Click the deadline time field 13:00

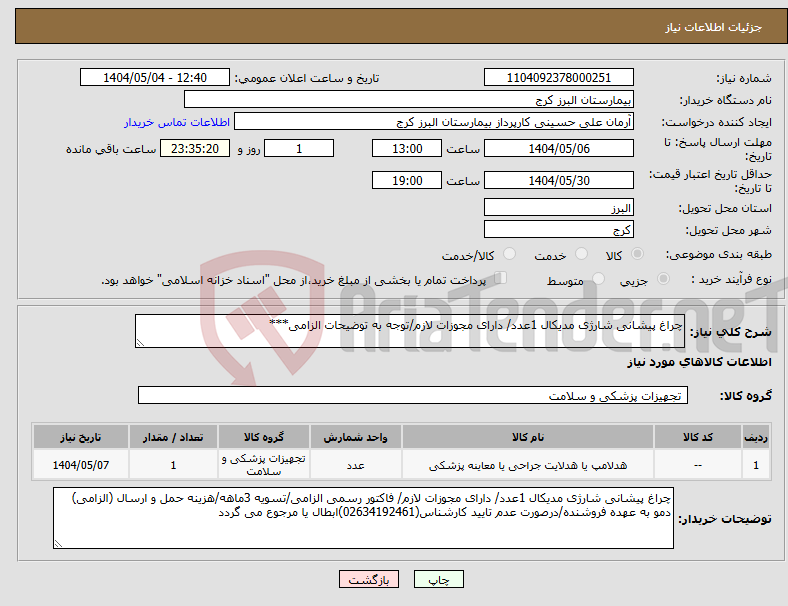click(x=407, y=148)
